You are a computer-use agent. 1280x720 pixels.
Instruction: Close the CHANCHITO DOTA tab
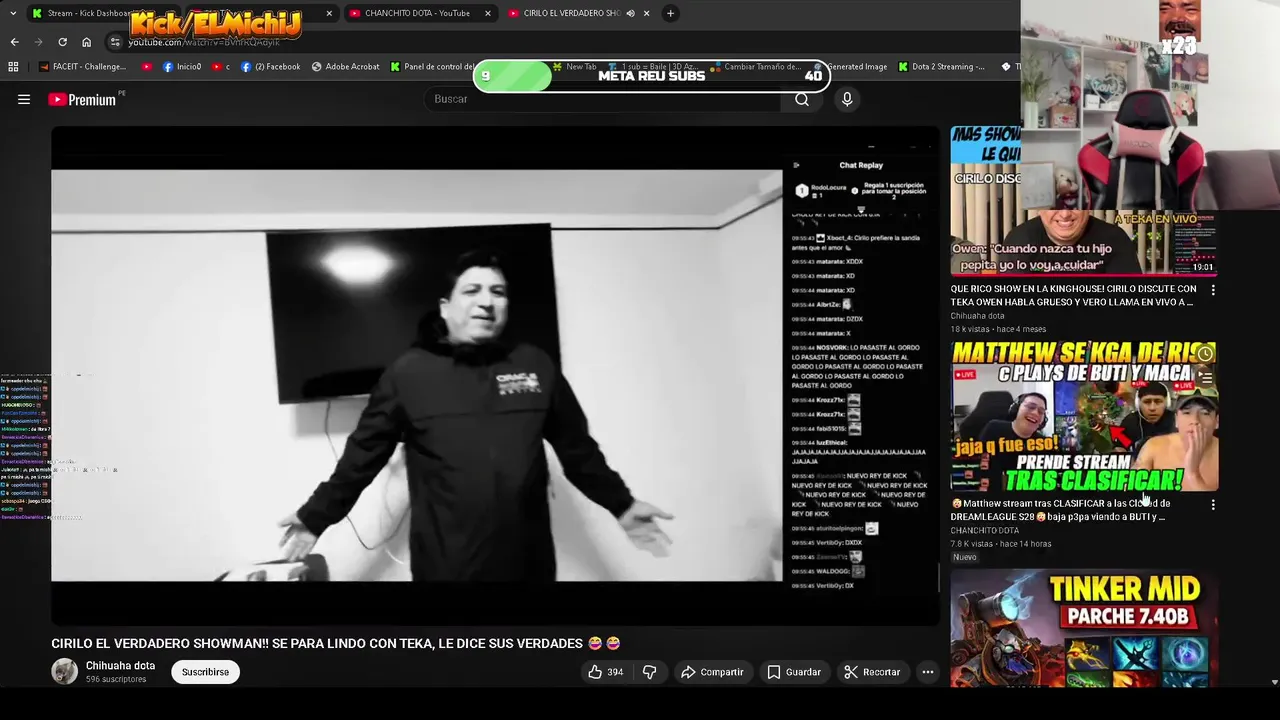(x=488, y=13)
